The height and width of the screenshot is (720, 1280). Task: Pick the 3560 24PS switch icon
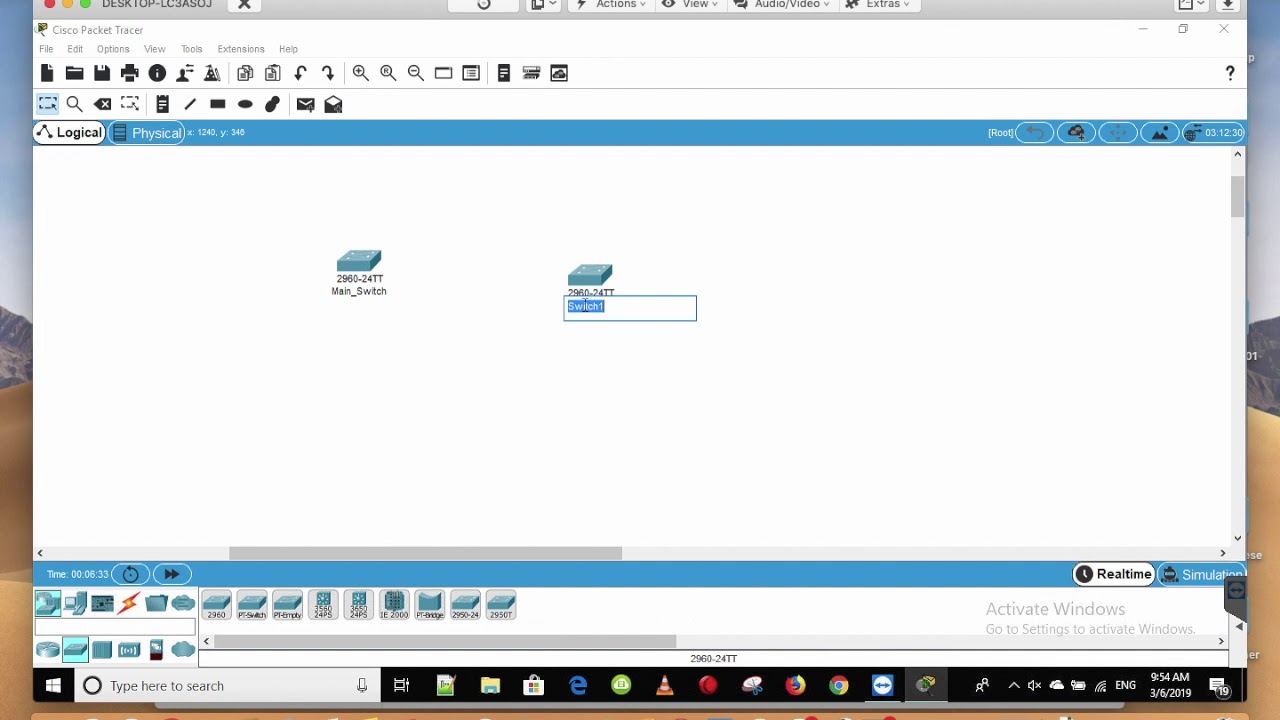coord(323,605)
